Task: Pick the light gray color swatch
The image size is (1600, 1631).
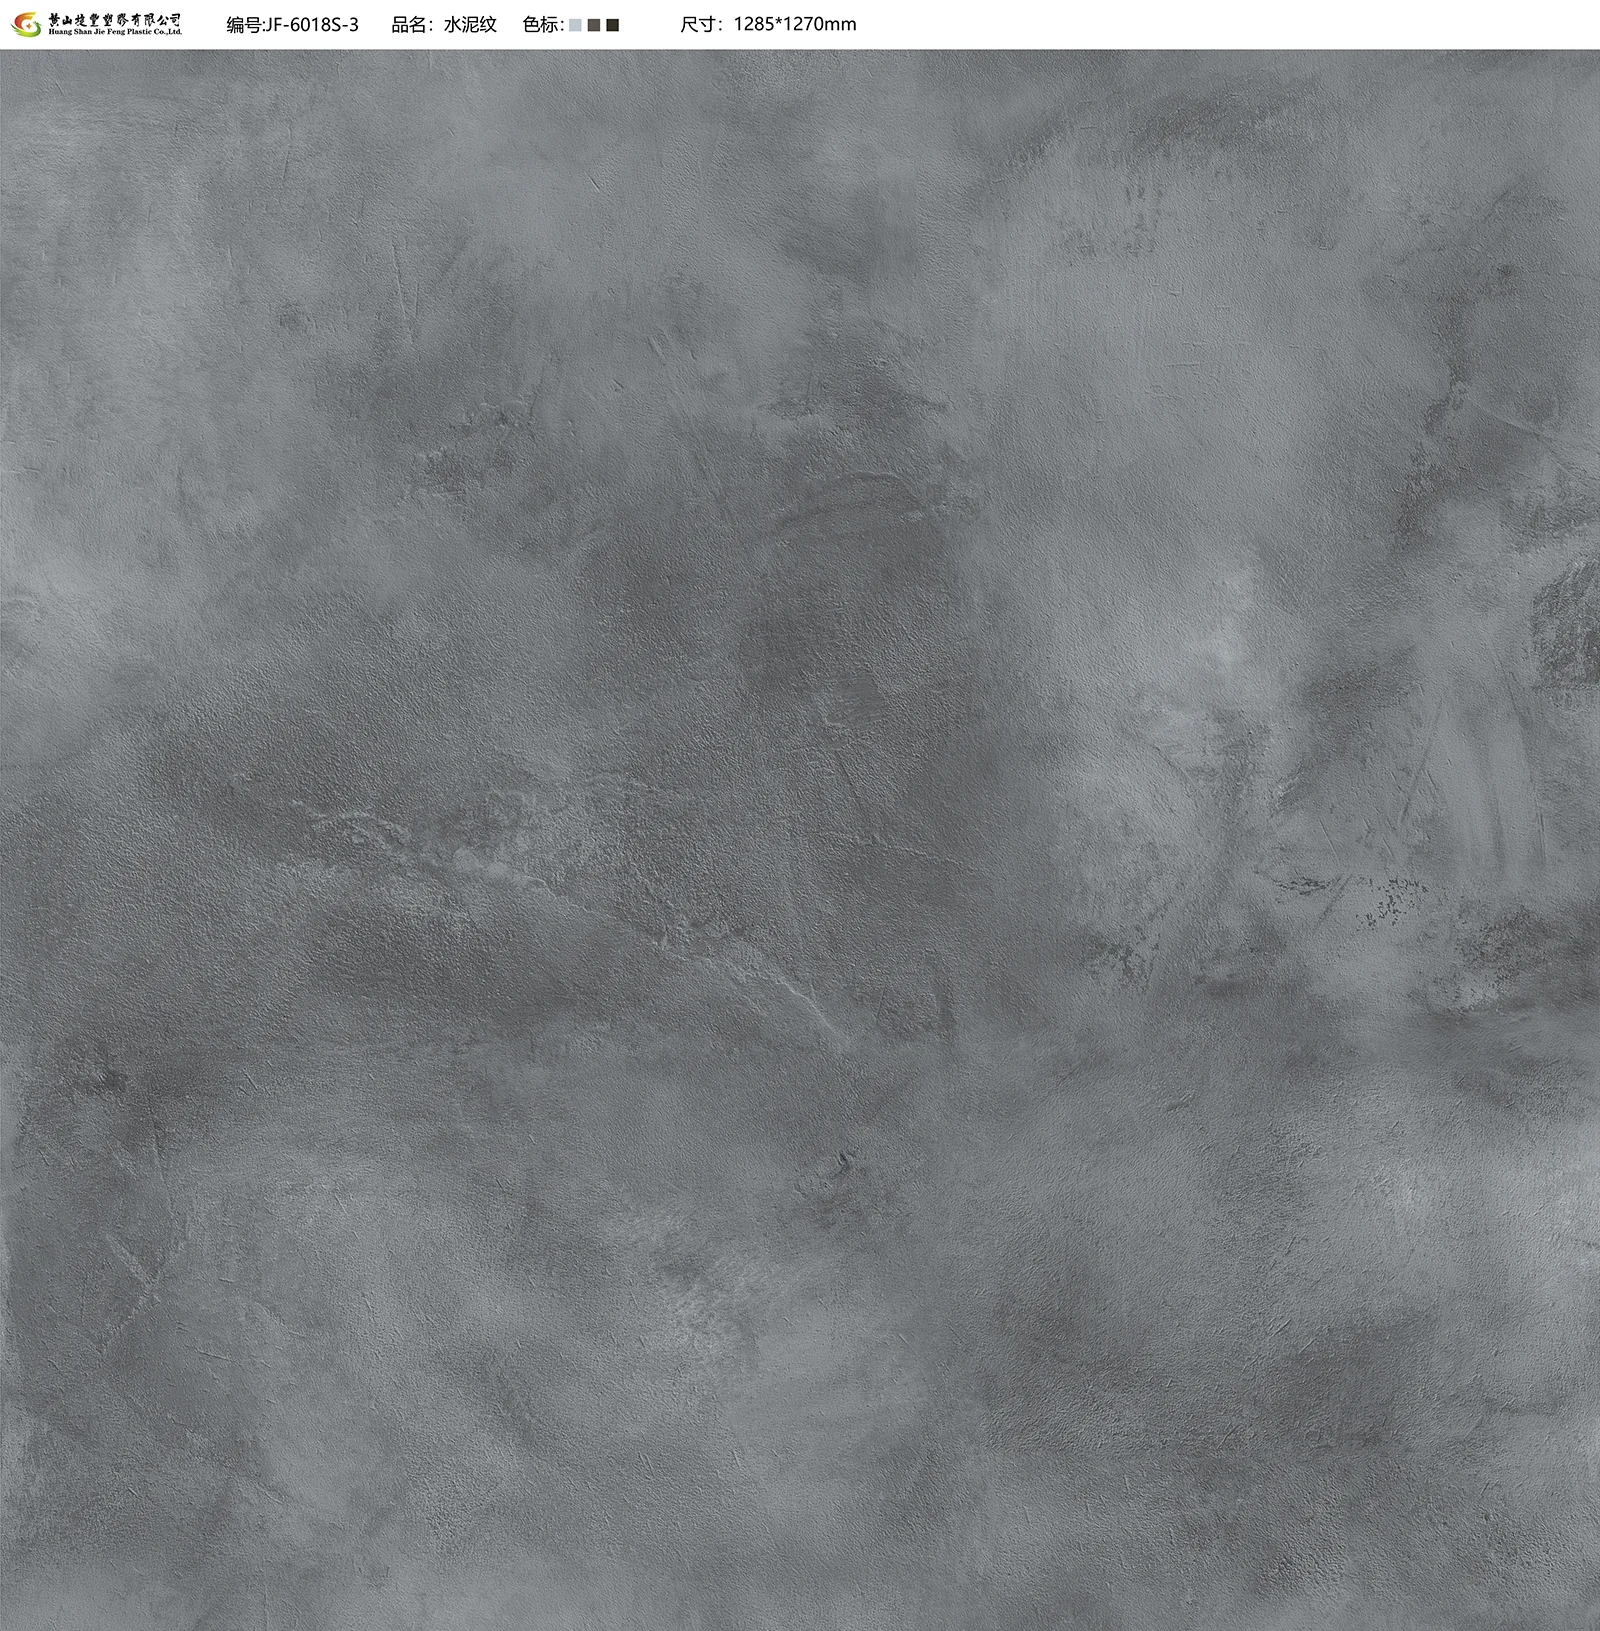Action: (575, 25)
